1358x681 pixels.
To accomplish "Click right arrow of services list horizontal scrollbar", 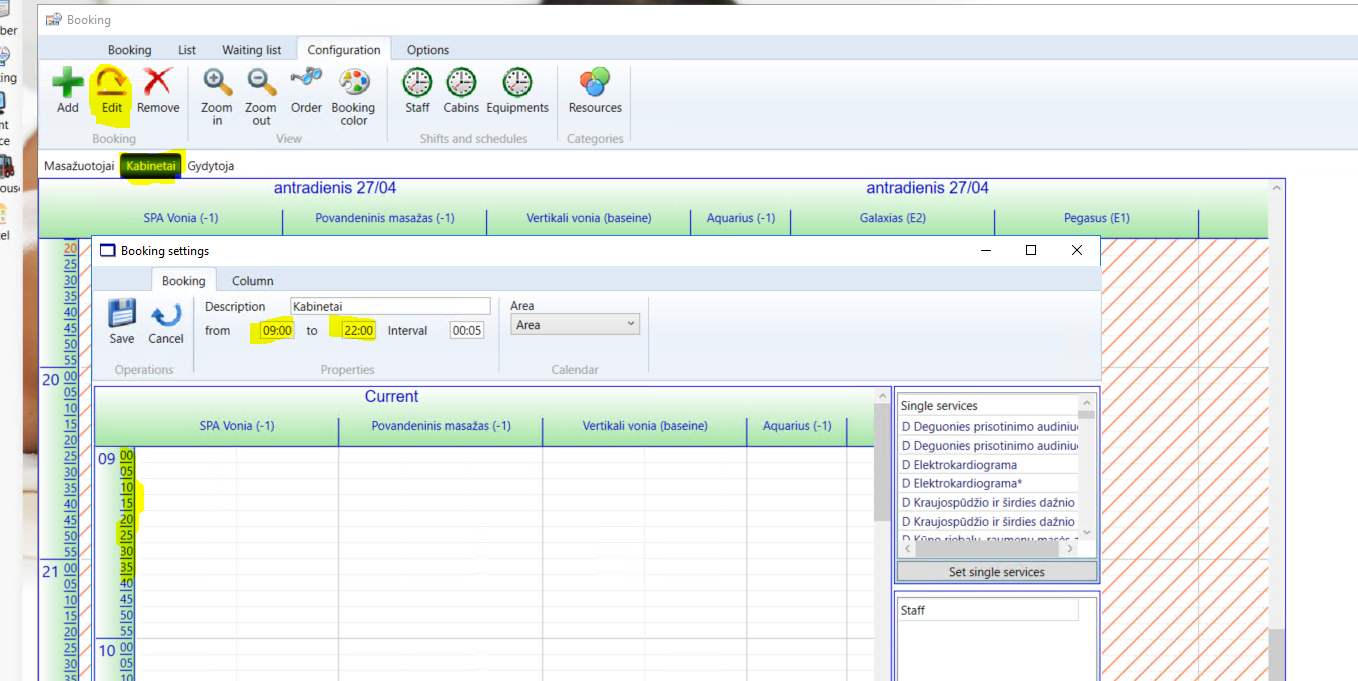I will point(1069,549).
